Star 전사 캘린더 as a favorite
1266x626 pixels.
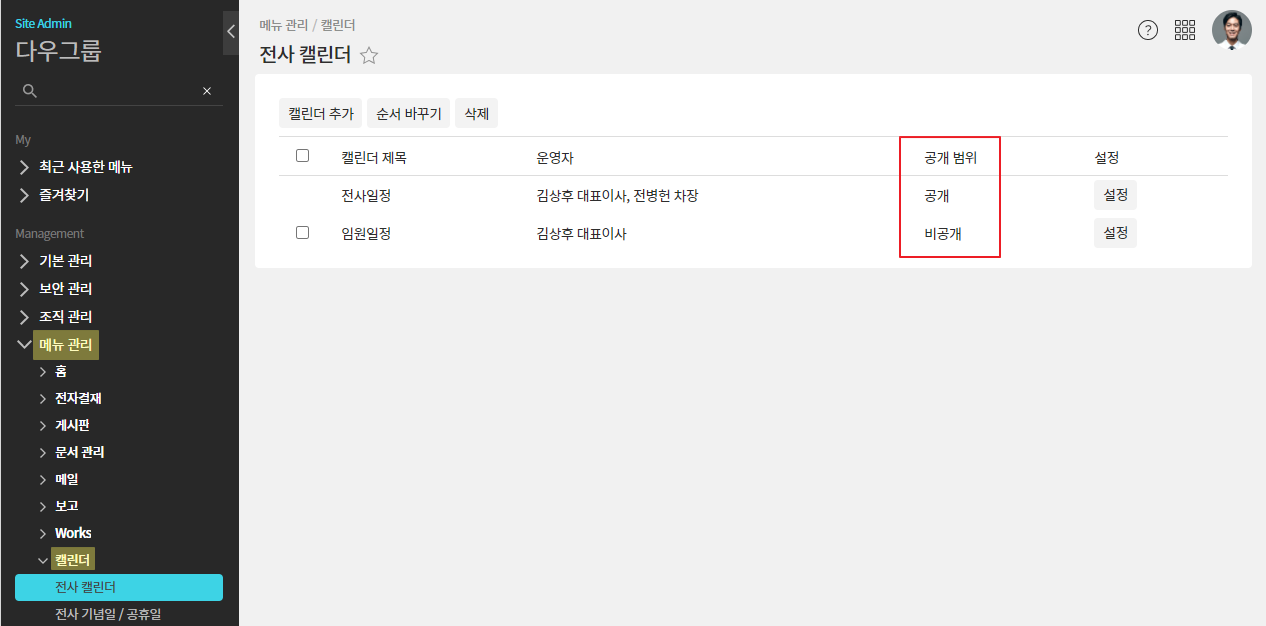tap(369, 56)
